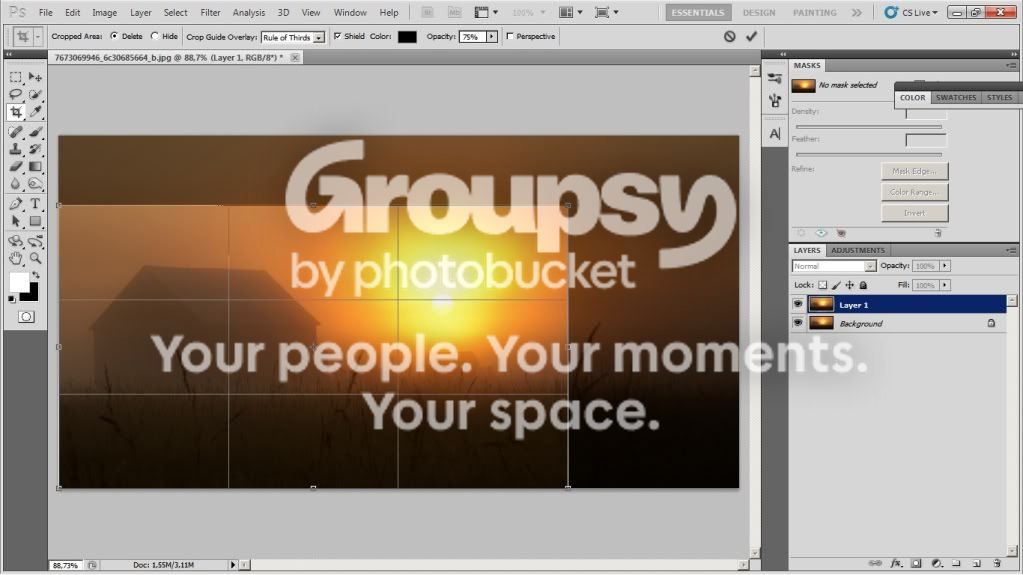Open the Image menu
This screenshot has height=575, width=1023.
coord(104,12)
